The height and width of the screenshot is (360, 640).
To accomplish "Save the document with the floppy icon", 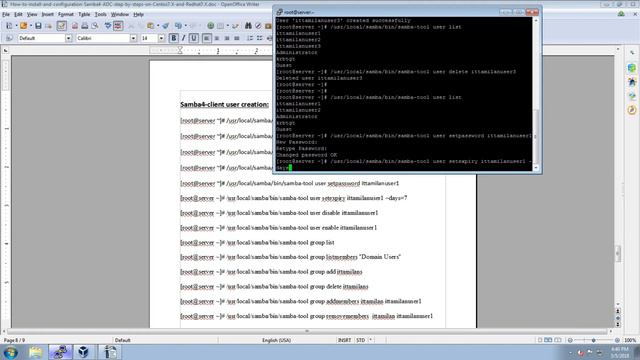I will (38, 26).
